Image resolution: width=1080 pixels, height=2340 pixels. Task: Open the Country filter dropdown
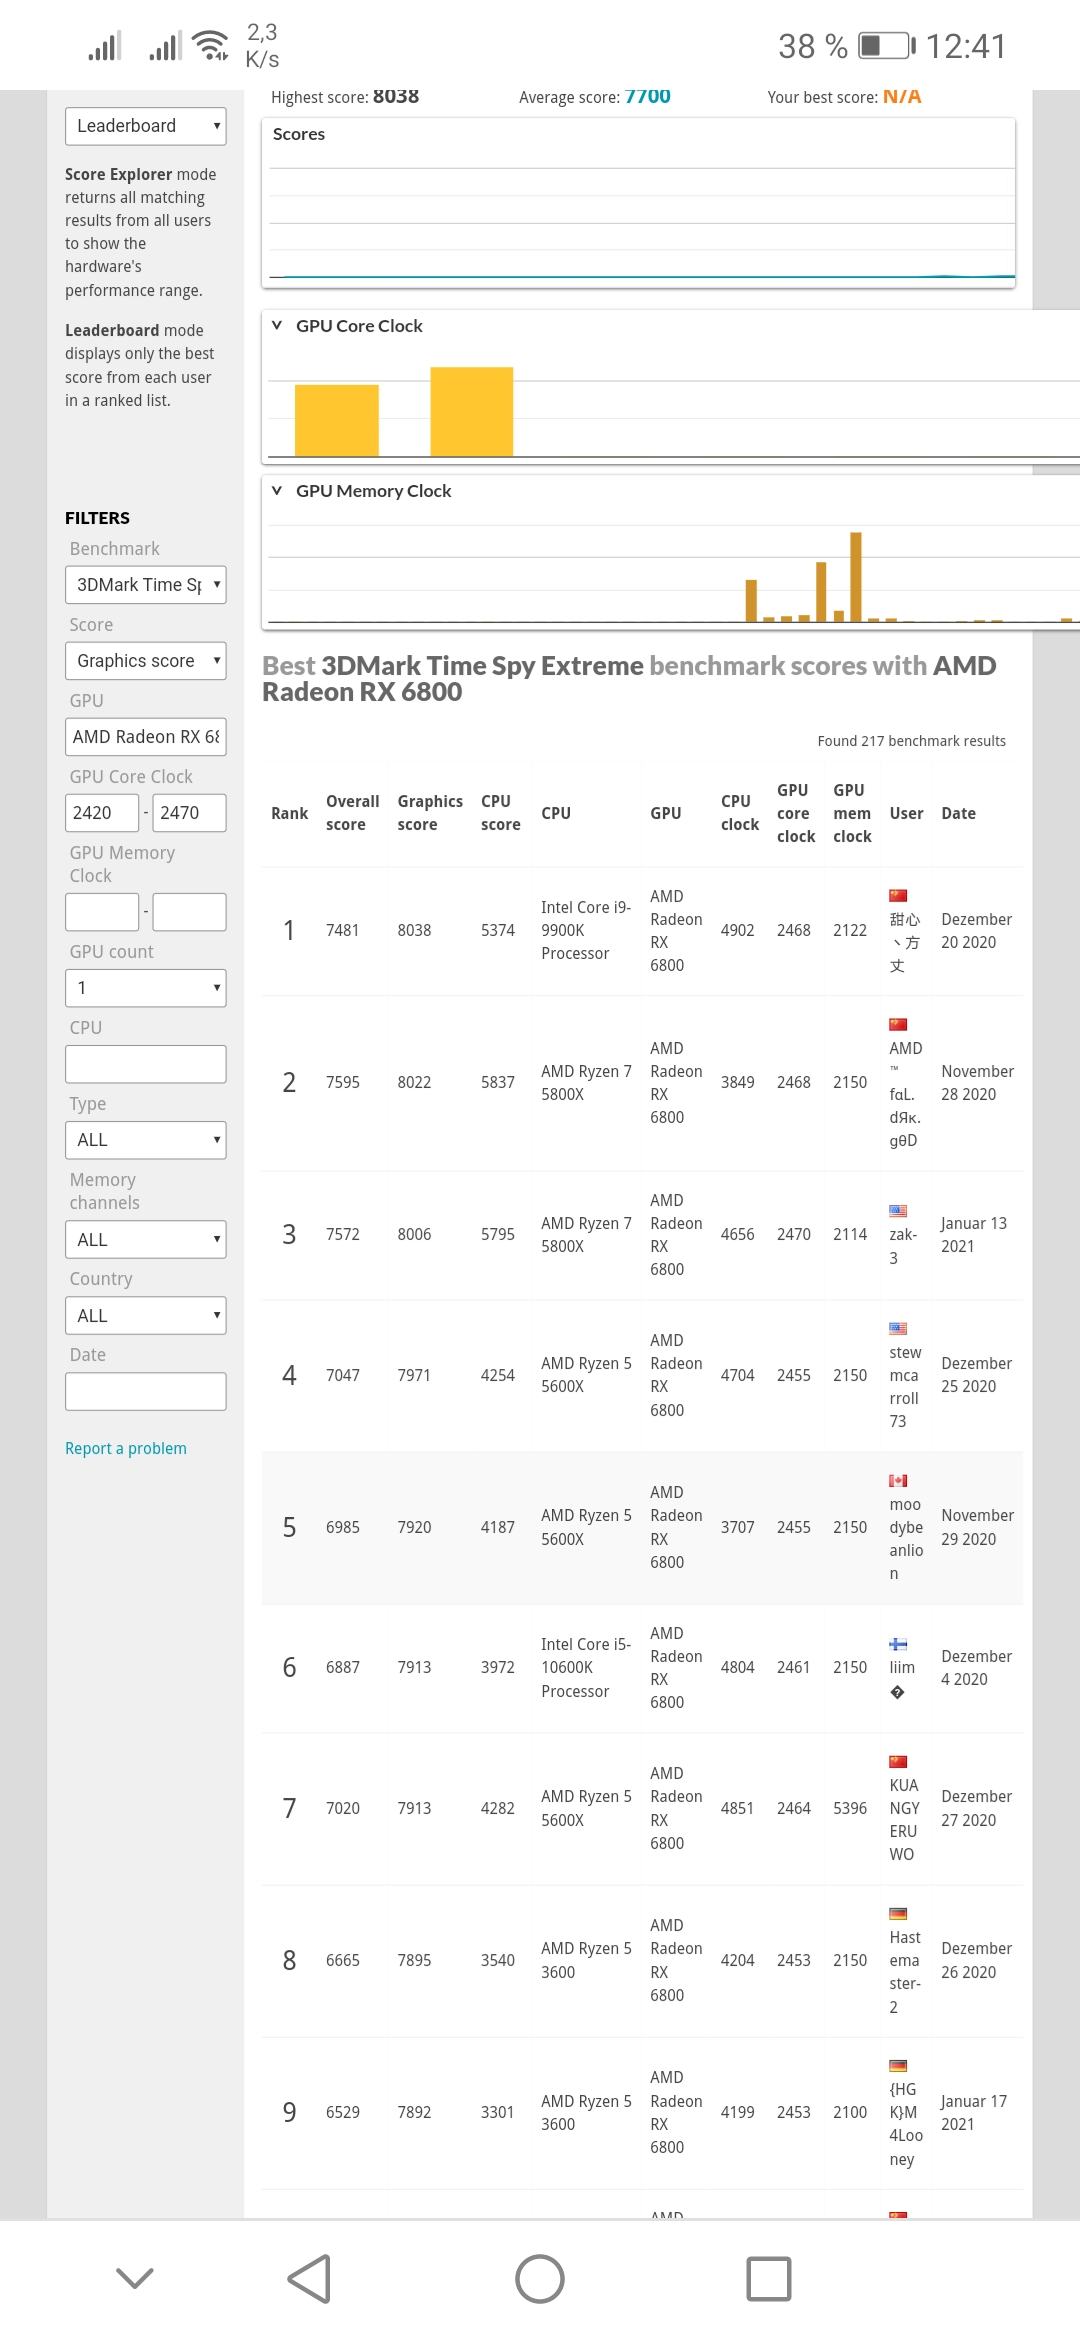point(146,1316)
